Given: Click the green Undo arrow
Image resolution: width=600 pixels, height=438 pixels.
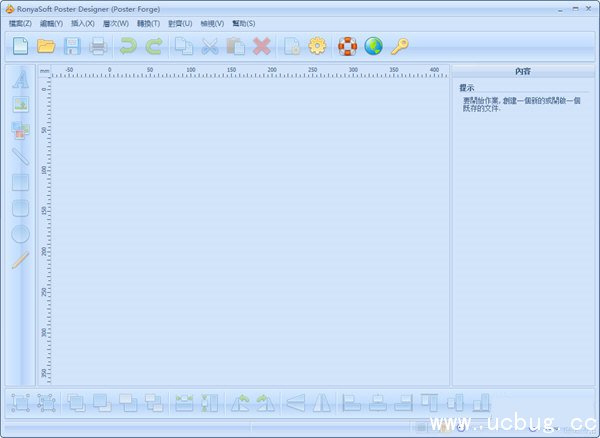Looking at the screenshot, I should 127,45.
